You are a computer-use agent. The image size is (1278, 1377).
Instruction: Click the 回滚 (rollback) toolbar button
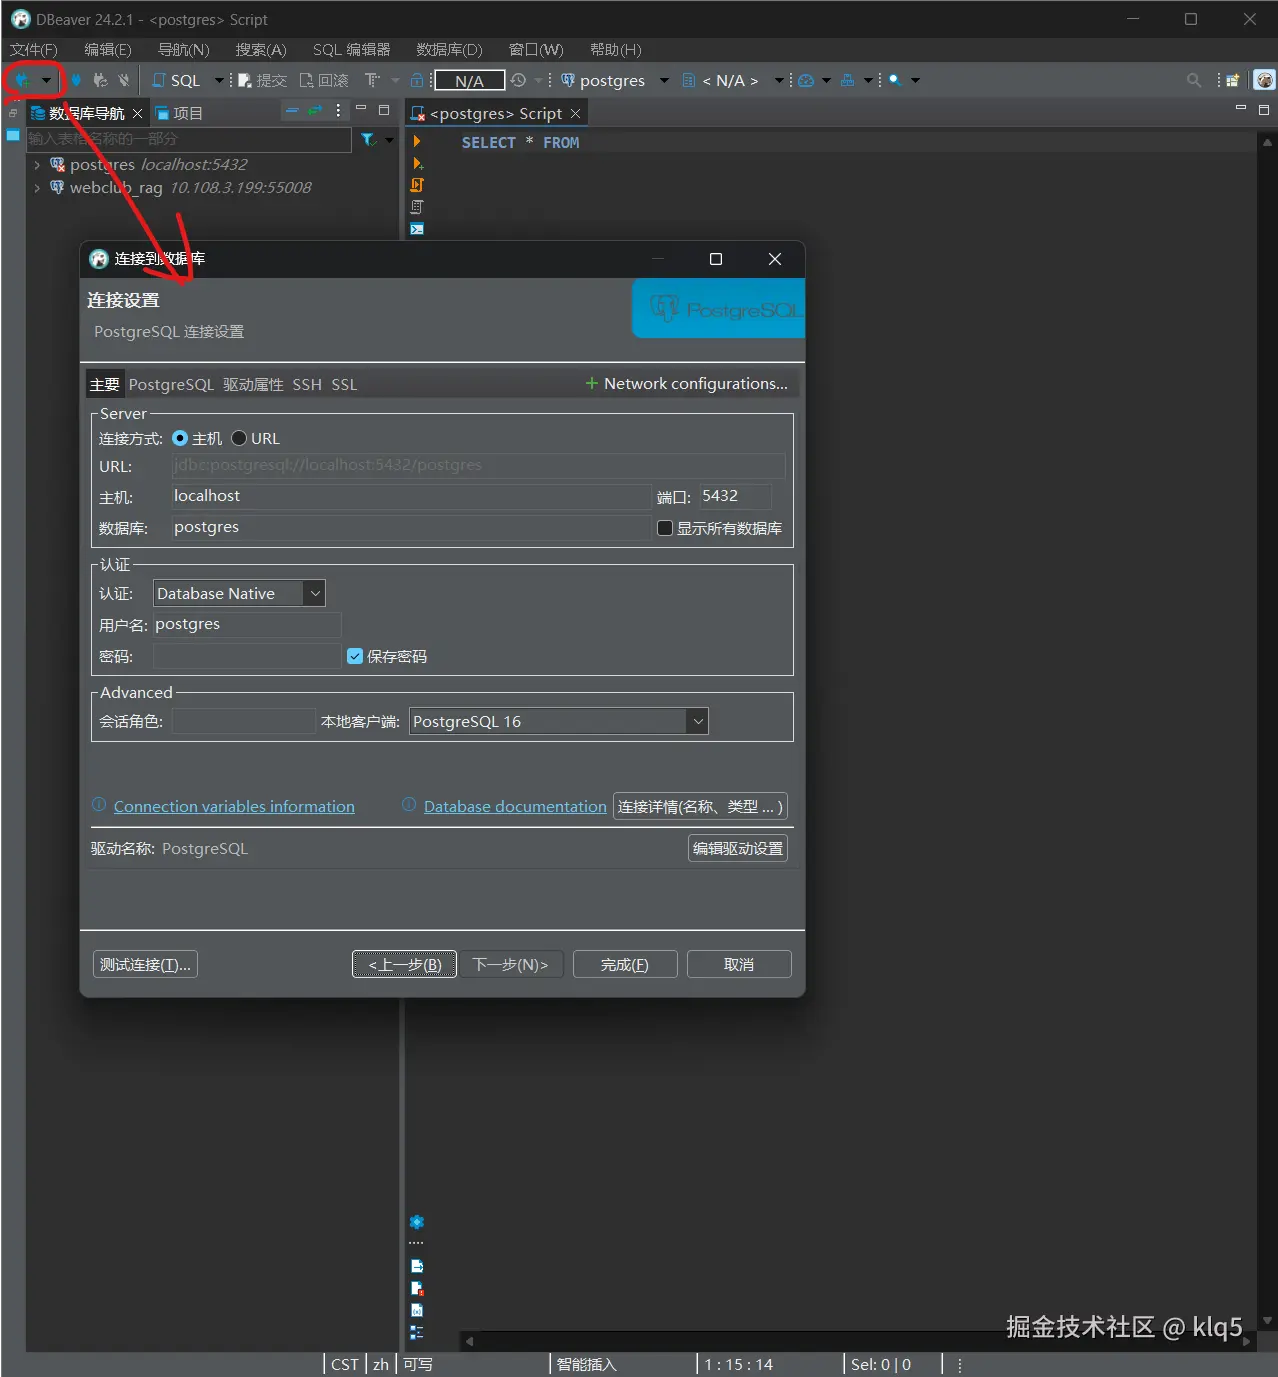[x=324, y=80]
